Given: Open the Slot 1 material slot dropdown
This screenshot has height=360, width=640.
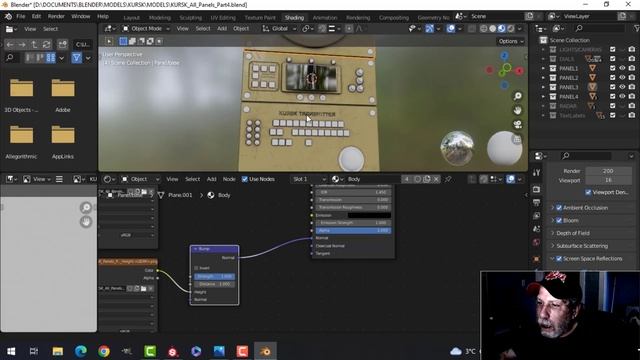Looking at the screenshot, I should pos(308,179).
